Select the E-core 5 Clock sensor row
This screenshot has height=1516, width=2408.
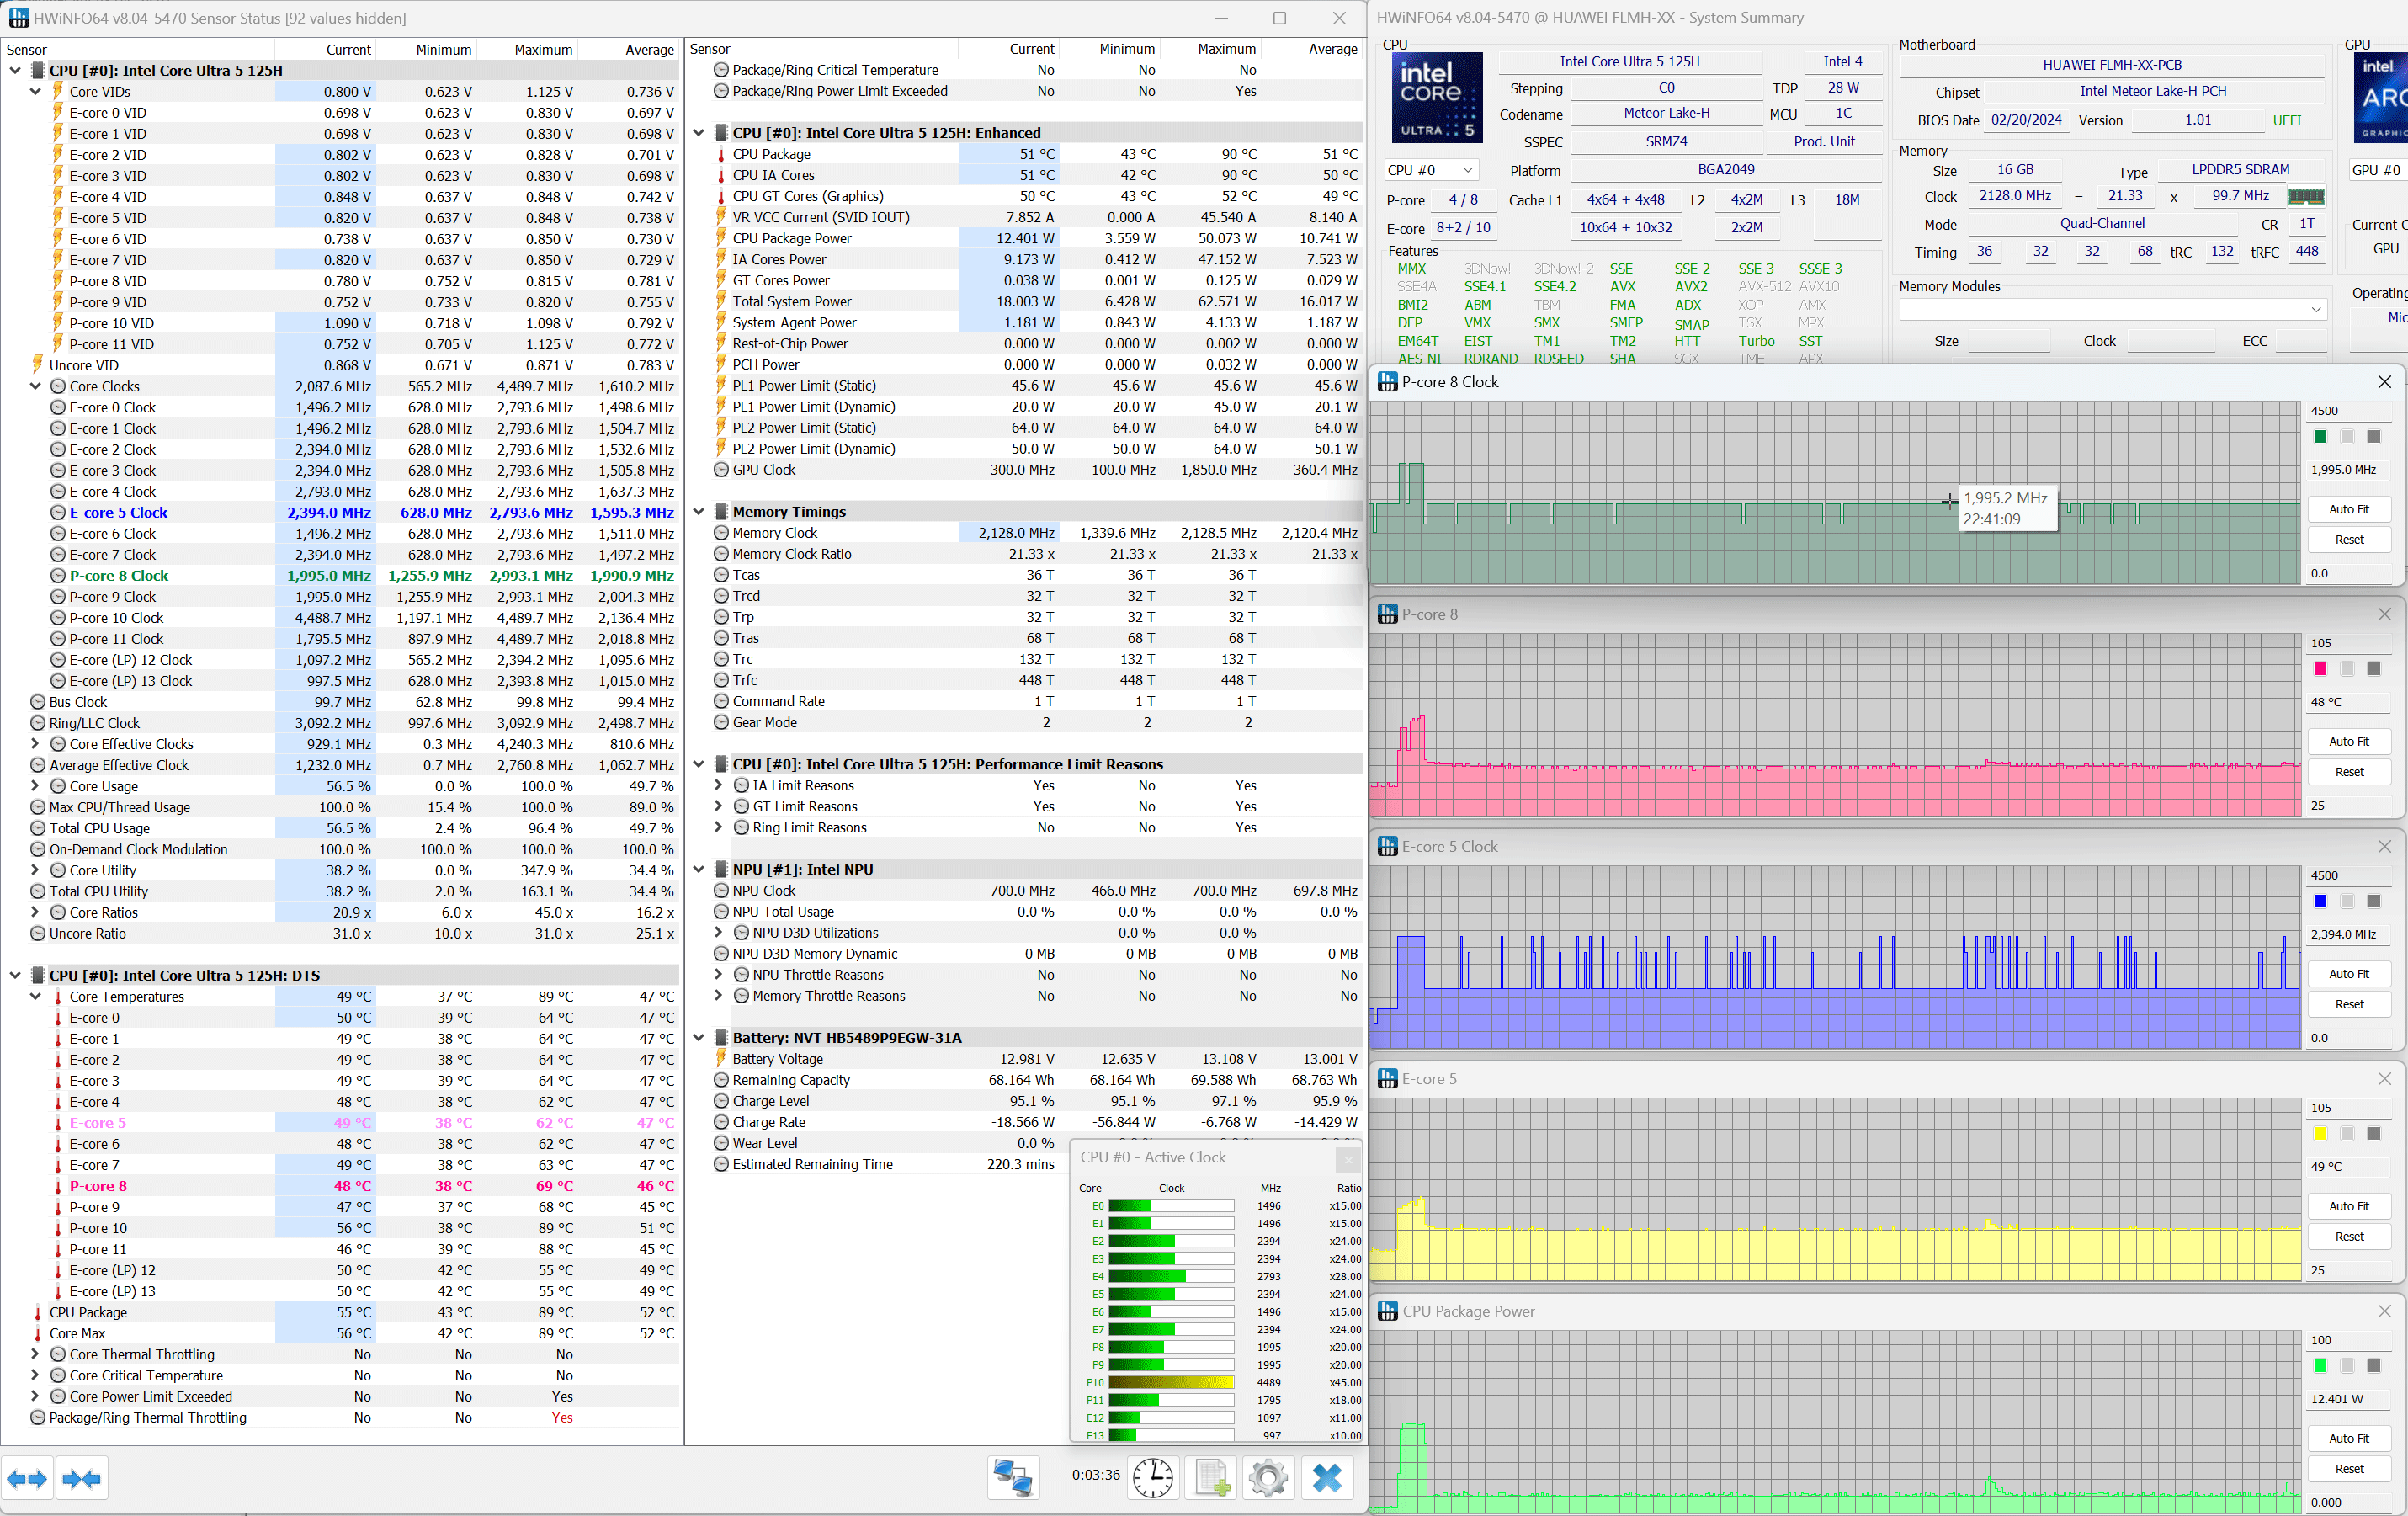click(118, 513)
